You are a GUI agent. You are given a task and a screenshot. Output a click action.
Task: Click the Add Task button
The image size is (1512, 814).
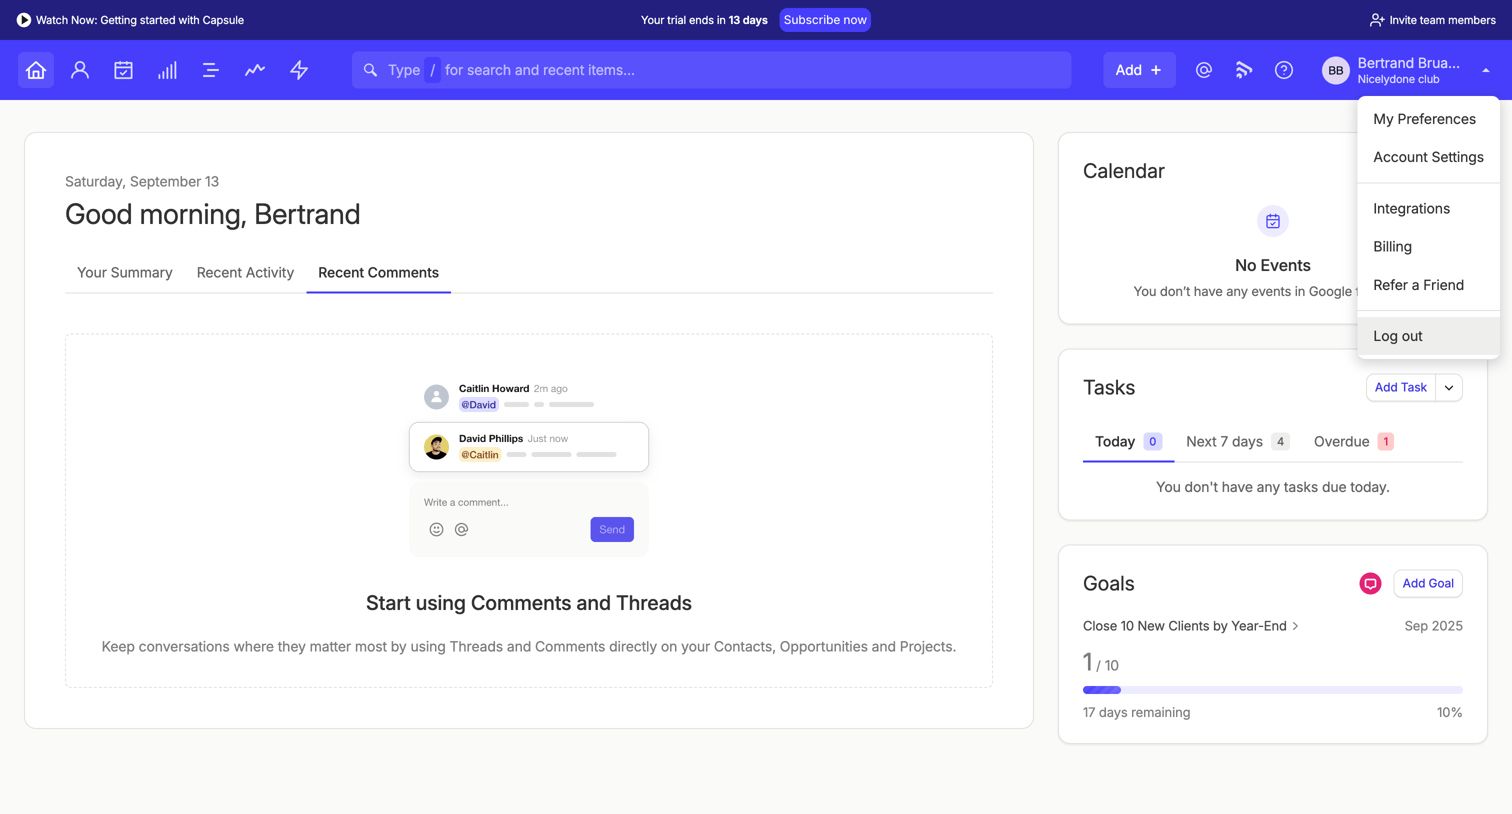(x=1400, y=388)
